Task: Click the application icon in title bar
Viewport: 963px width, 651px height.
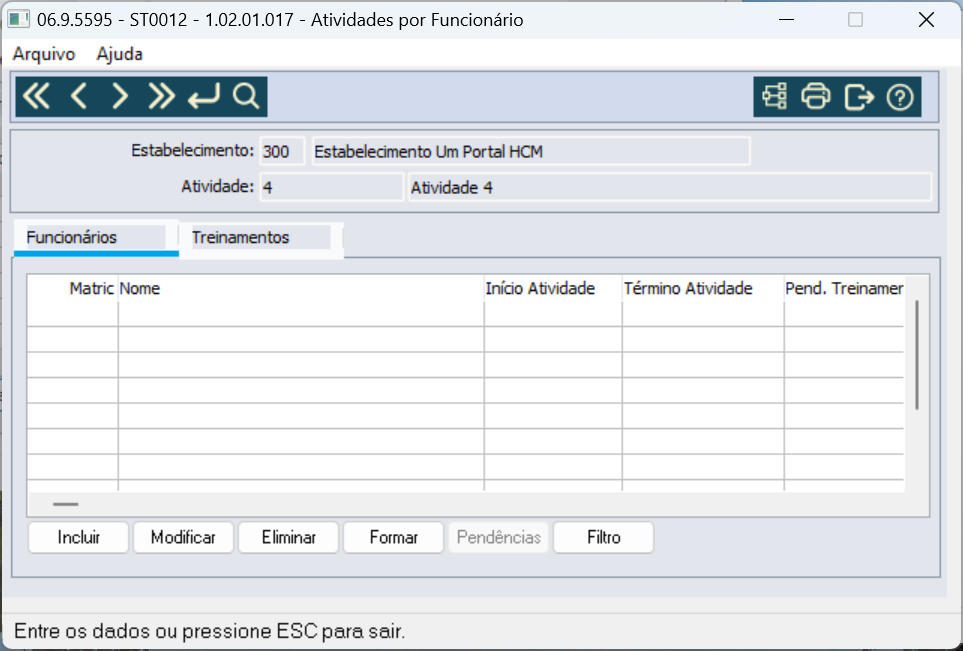Action: tap(18, 20)
